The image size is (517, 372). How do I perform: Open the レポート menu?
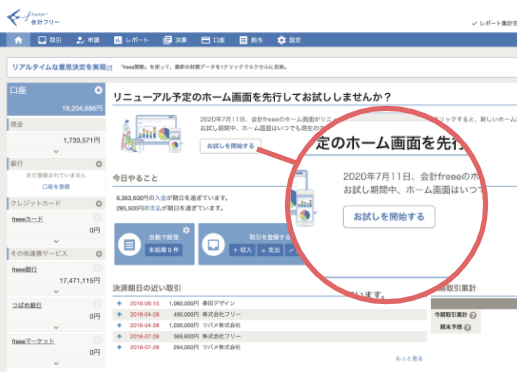pos(131,40)
